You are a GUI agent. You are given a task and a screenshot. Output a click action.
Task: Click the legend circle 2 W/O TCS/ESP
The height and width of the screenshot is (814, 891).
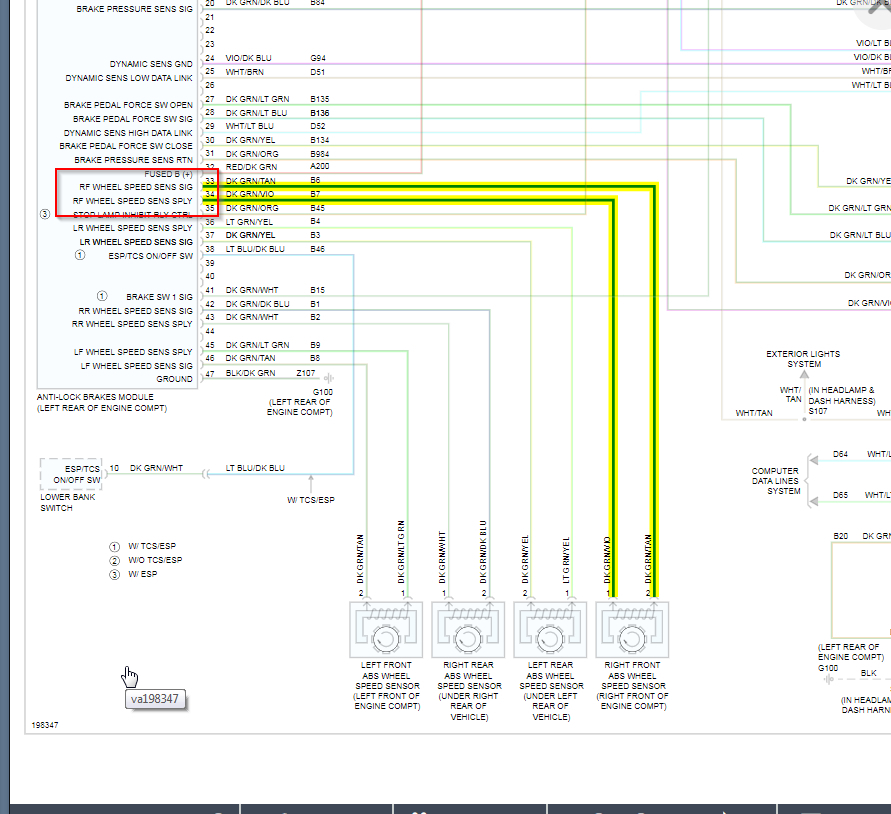coord(115,560)
